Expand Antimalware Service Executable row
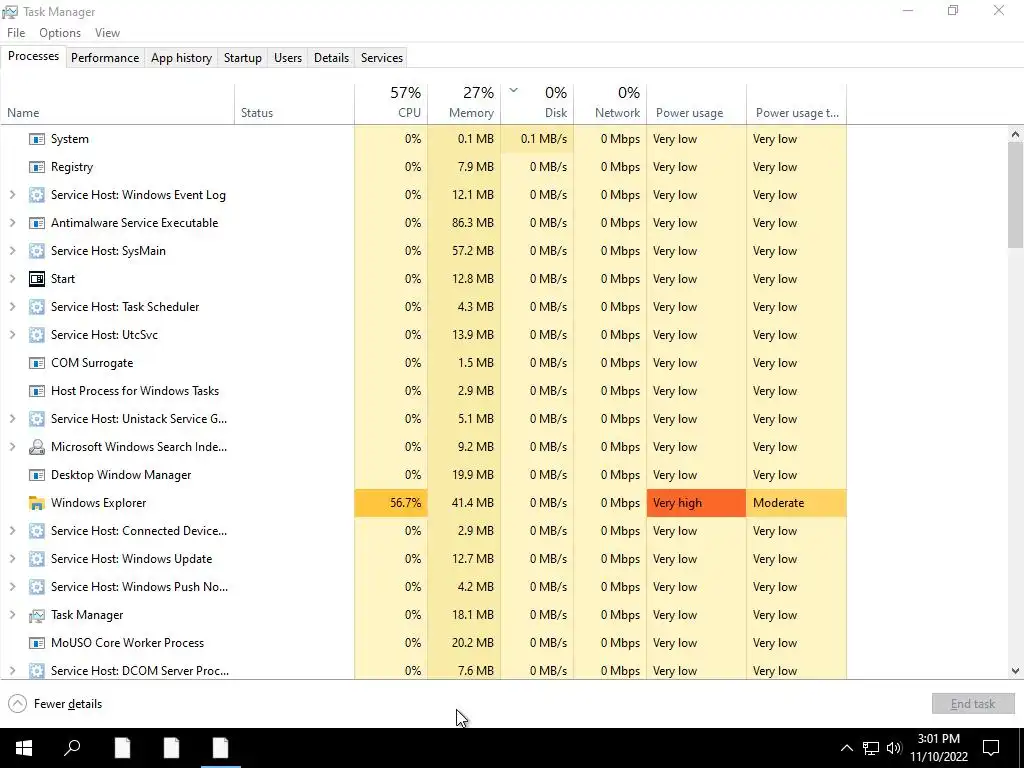 click(x=12, y=223)
